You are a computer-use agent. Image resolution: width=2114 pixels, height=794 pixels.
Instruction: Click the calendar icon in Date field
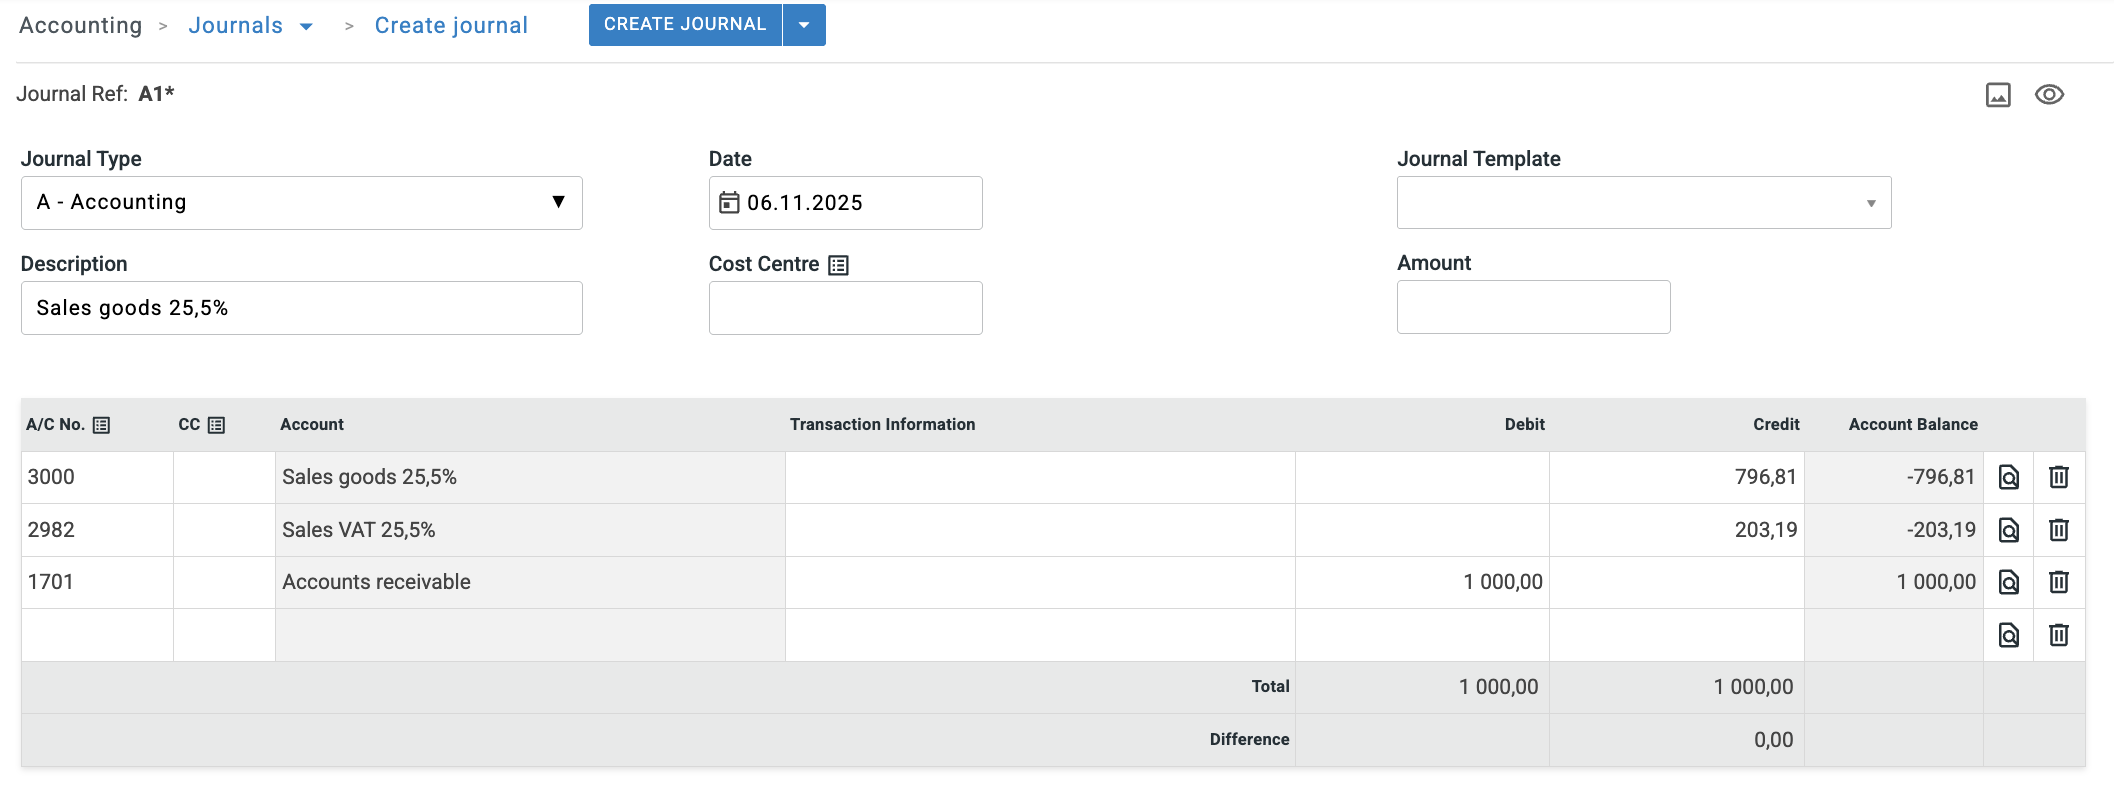(729, 203)
